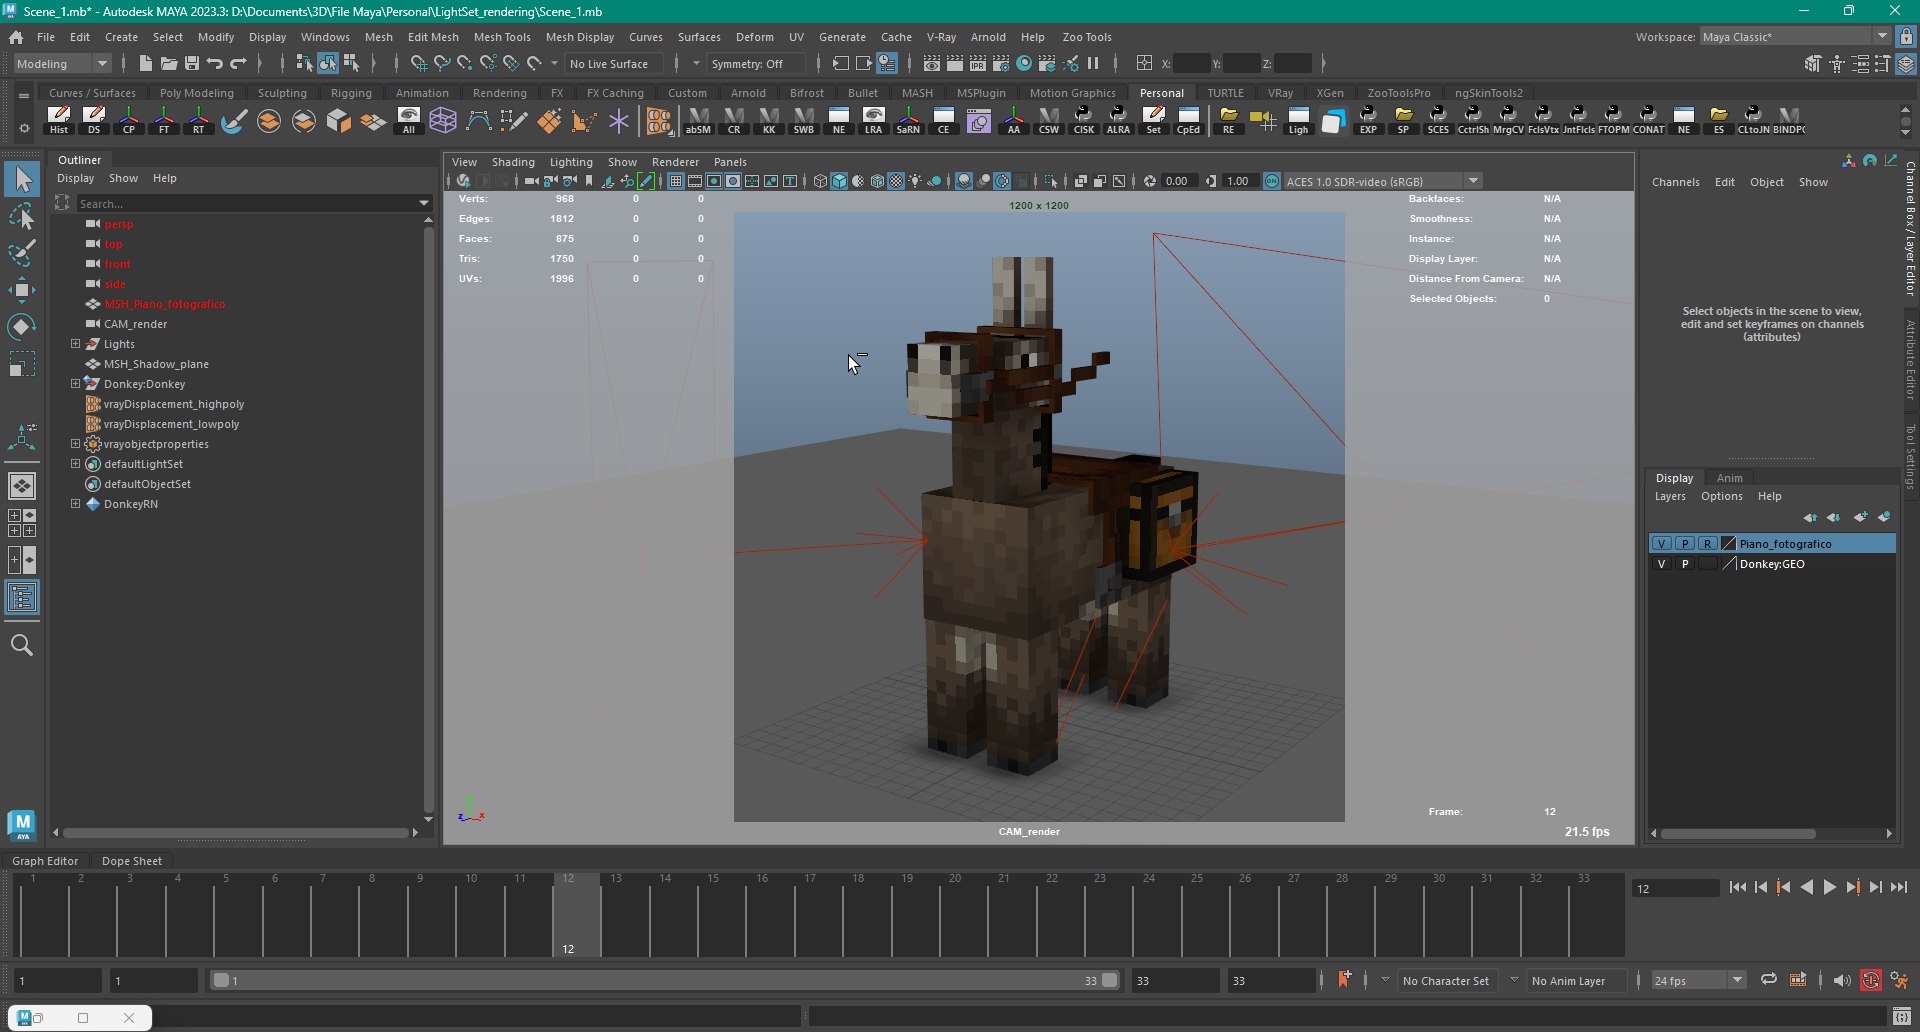Click the FT freeze transform shelf icon
Image resolution: width=1920 pixels, height=1032 pixels.
point(164,120)
